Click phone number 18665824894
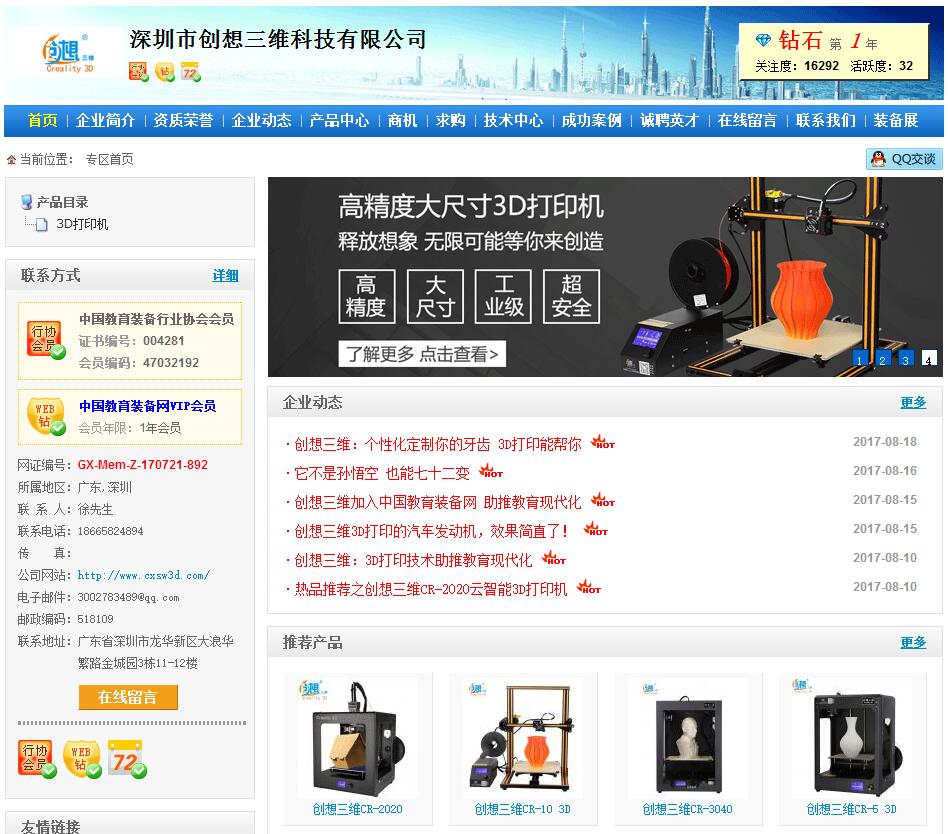The width and height of the screenshot is (948, 834). pos(111,531)
